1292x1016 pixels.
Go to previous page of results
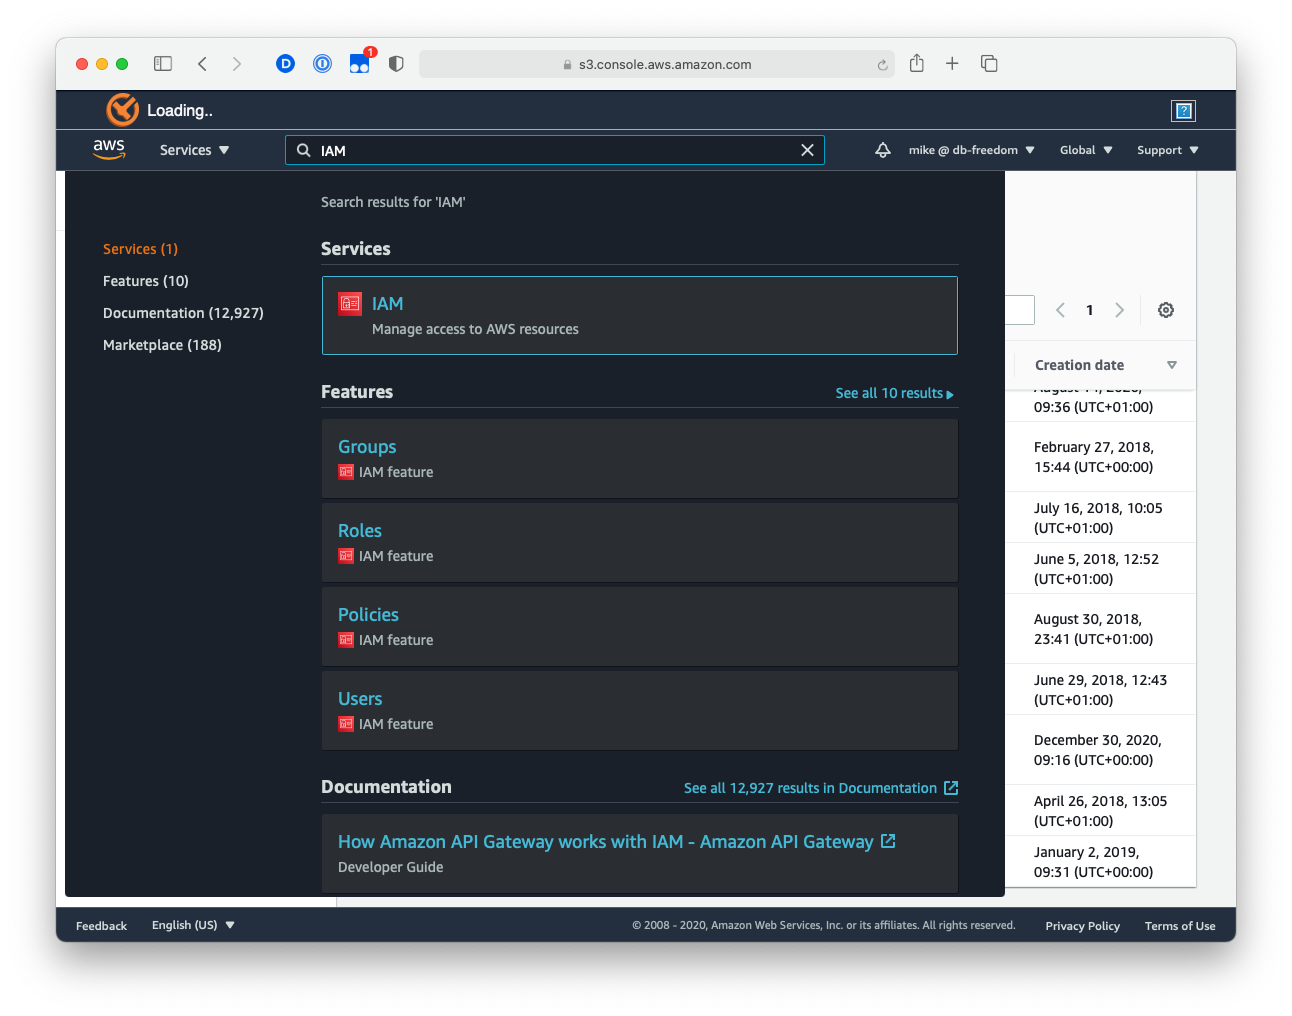pyautogui.click(x=1060, y=310)
